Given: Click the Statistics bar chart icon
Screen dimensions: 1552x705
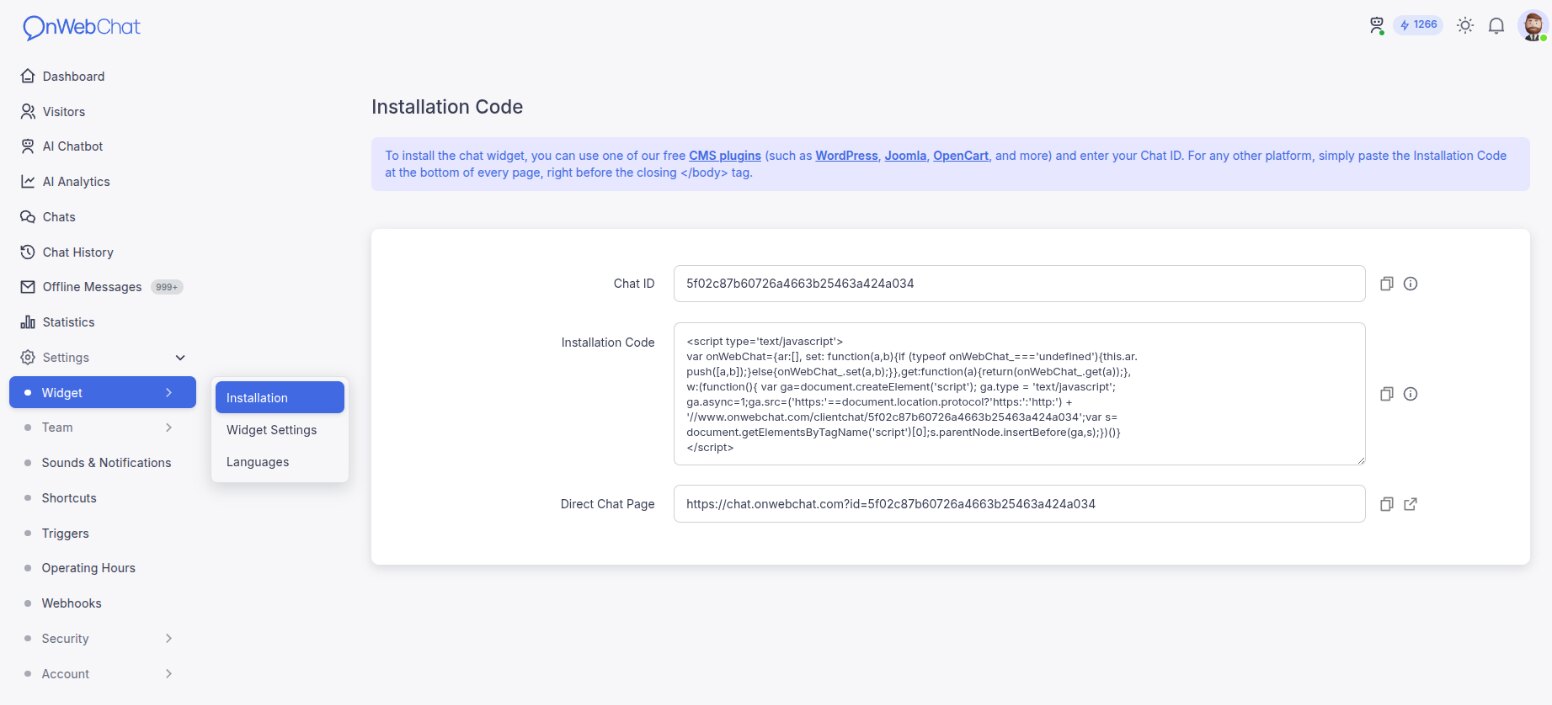Looking at the screenshot, I should (28, 322).
